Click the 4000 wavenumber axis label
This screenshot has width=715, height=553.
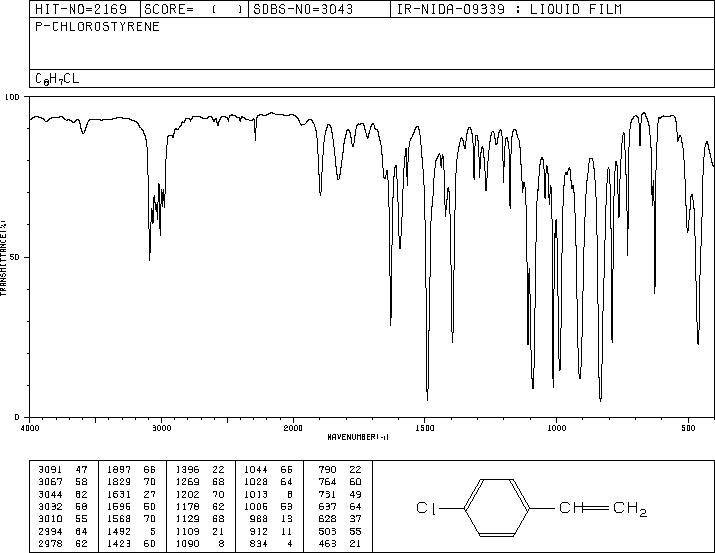30,428
